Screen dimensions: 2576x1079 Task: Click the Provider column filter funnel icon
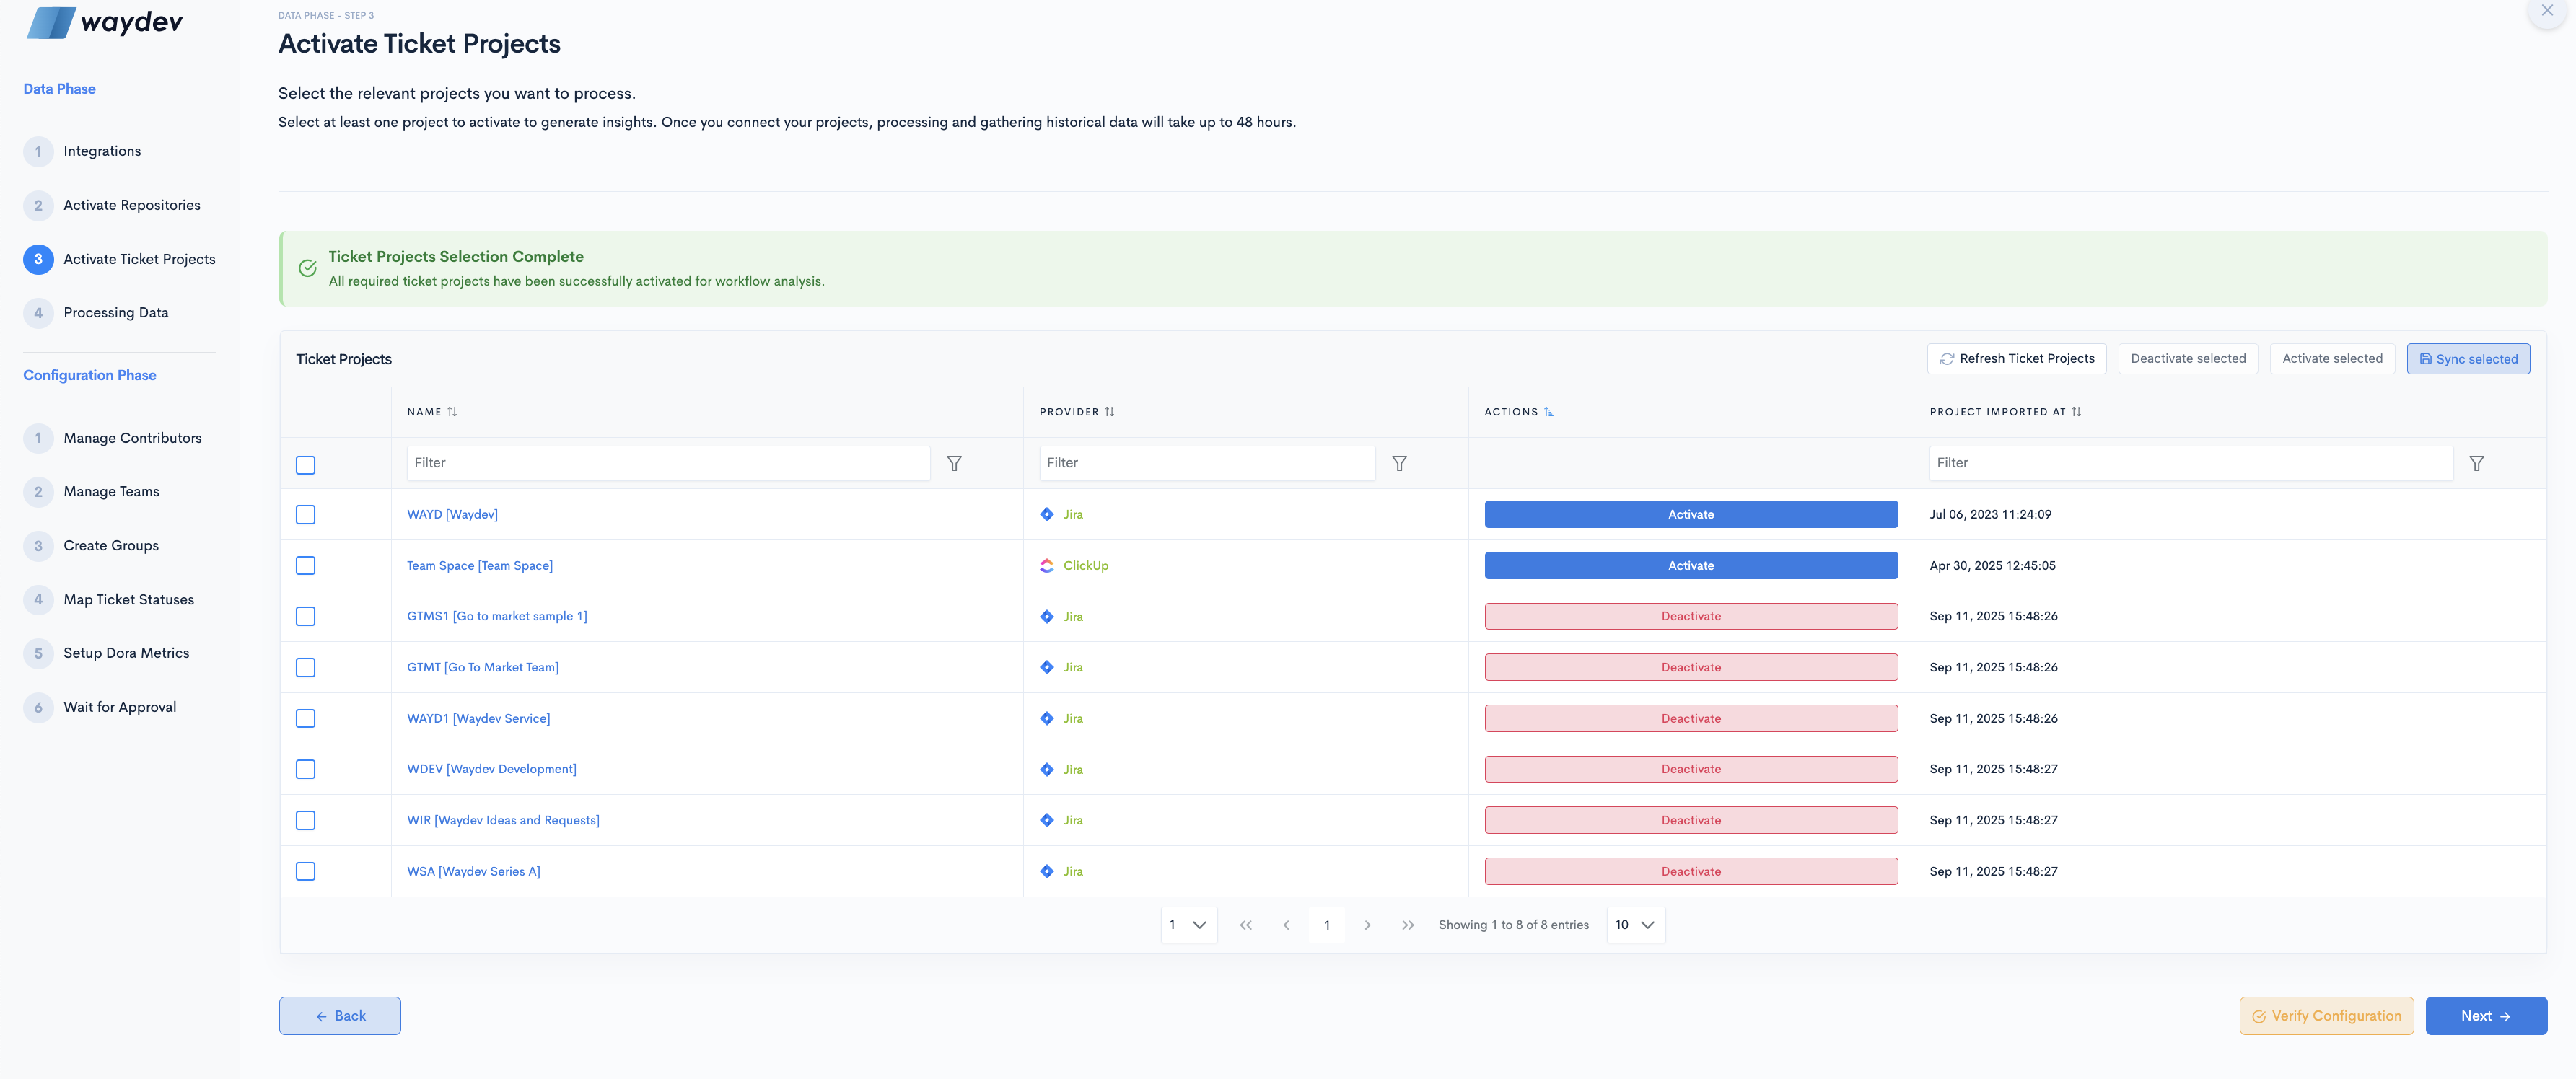1399,463
